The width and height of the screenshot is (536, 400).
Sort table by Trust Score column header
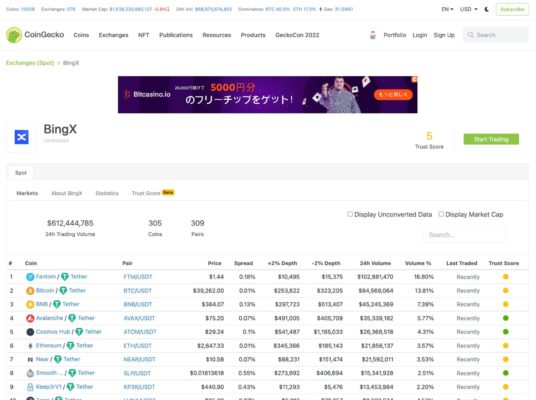coord(504,263)
